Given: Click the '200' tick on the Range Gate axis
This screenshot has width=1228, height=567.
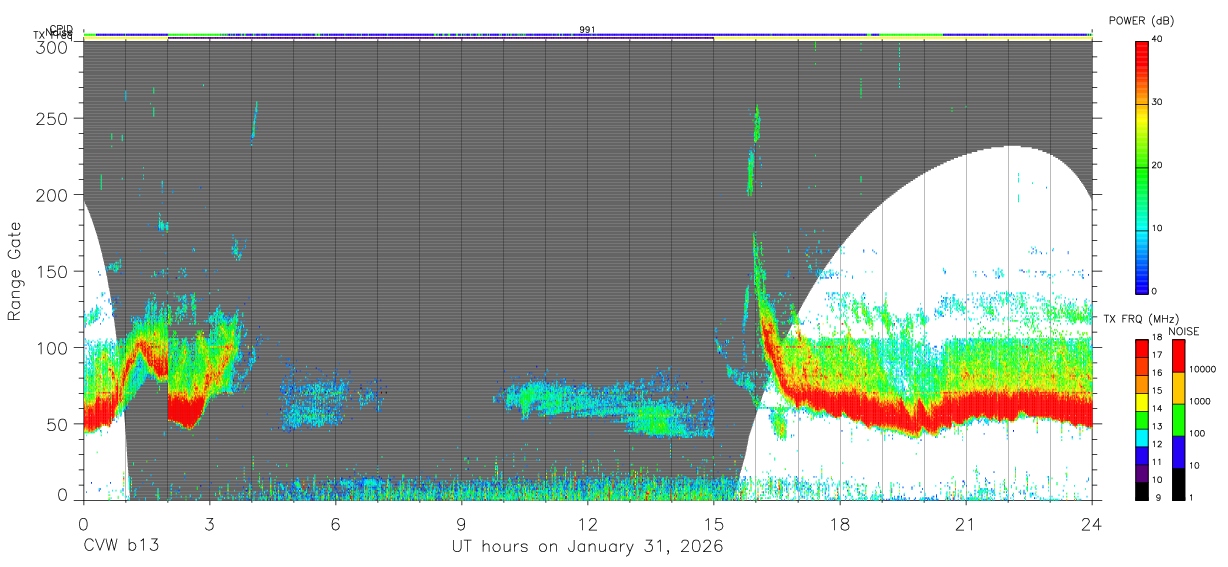Looking at the screenshot, I should (53, 195).
